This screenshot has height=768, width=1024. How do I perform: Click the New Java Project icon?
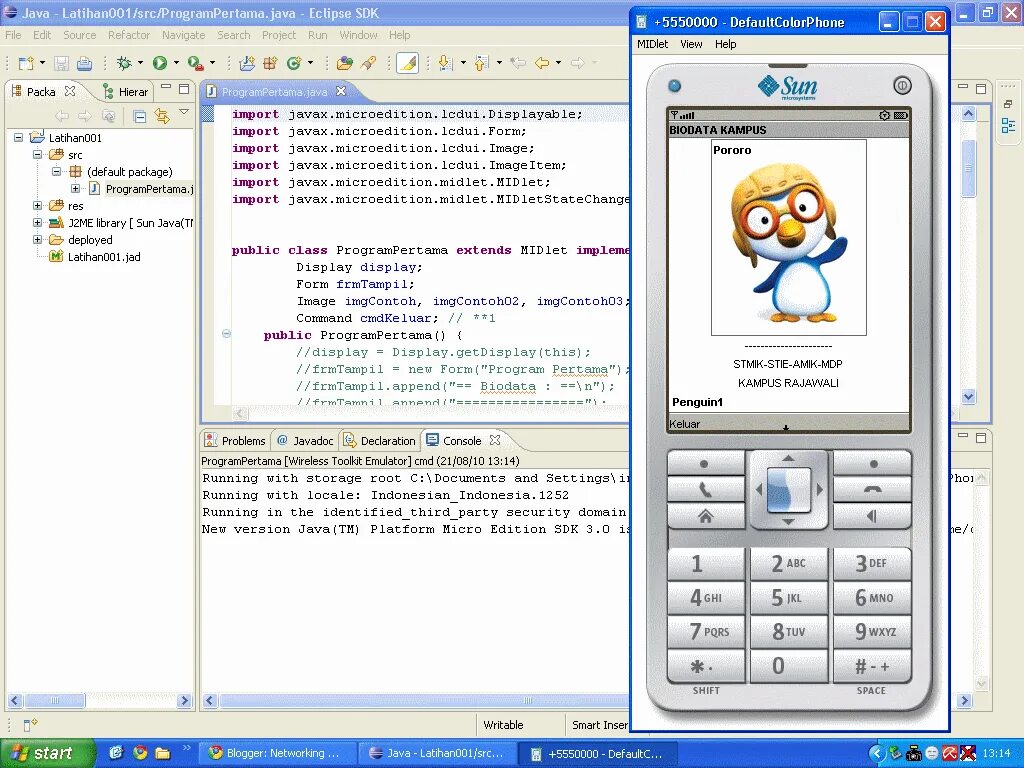click(248, 63)
